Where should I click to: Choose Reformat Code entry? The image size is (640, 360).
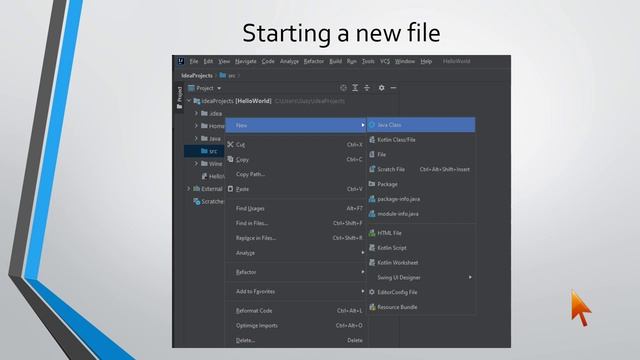pyautogui.click(x=296, y=311)
